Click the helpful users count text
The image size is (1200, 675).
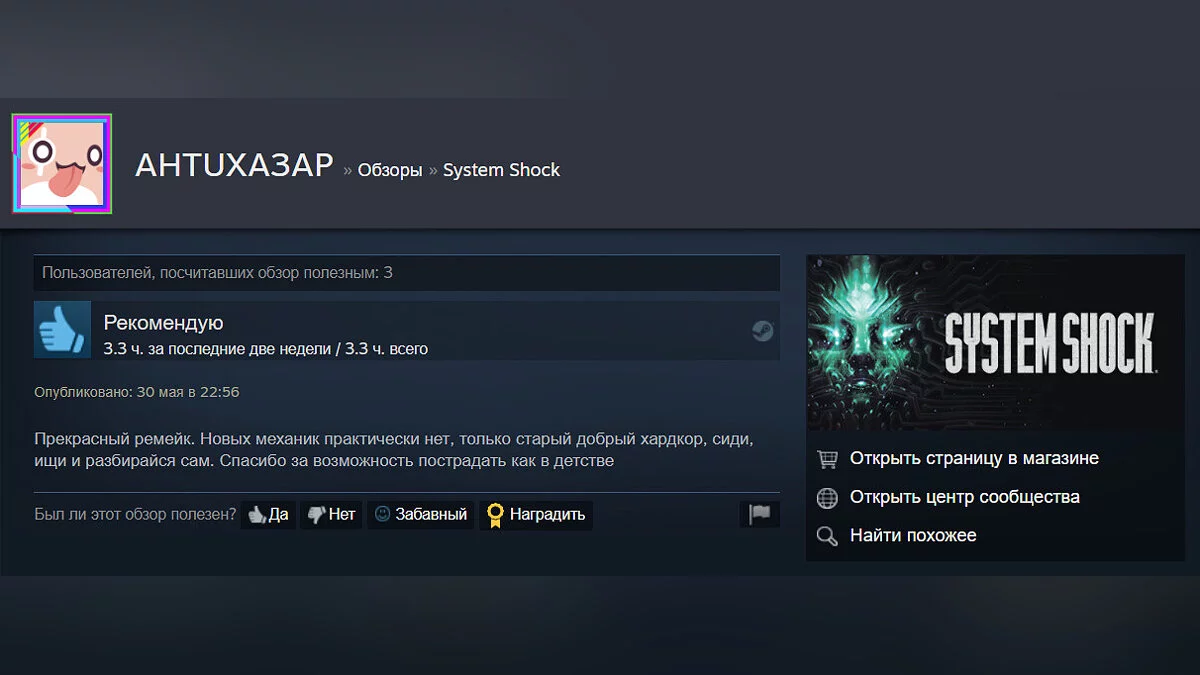(217, 272)
